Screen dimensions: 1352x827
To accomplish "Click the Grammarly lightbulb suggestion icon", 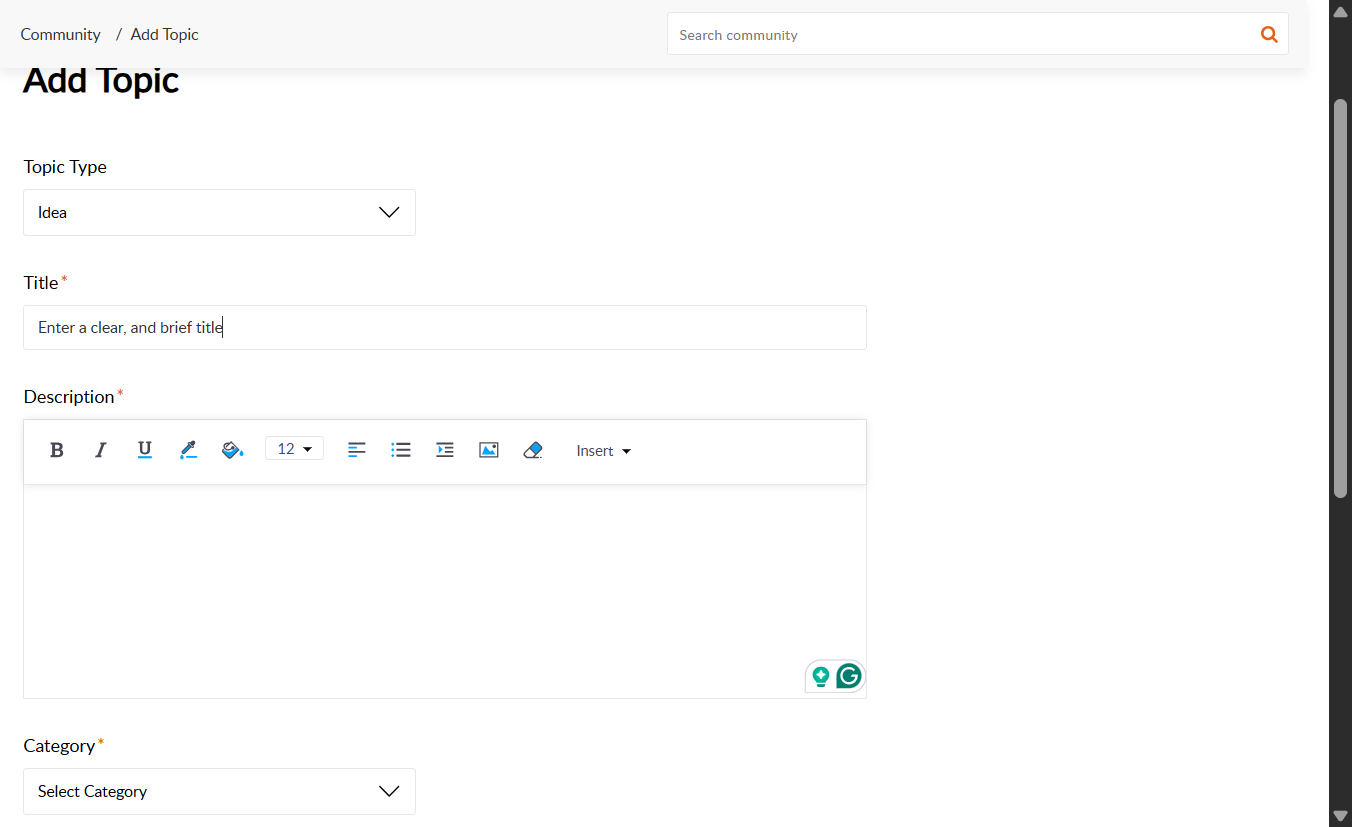I will click(x=821, y=677).
